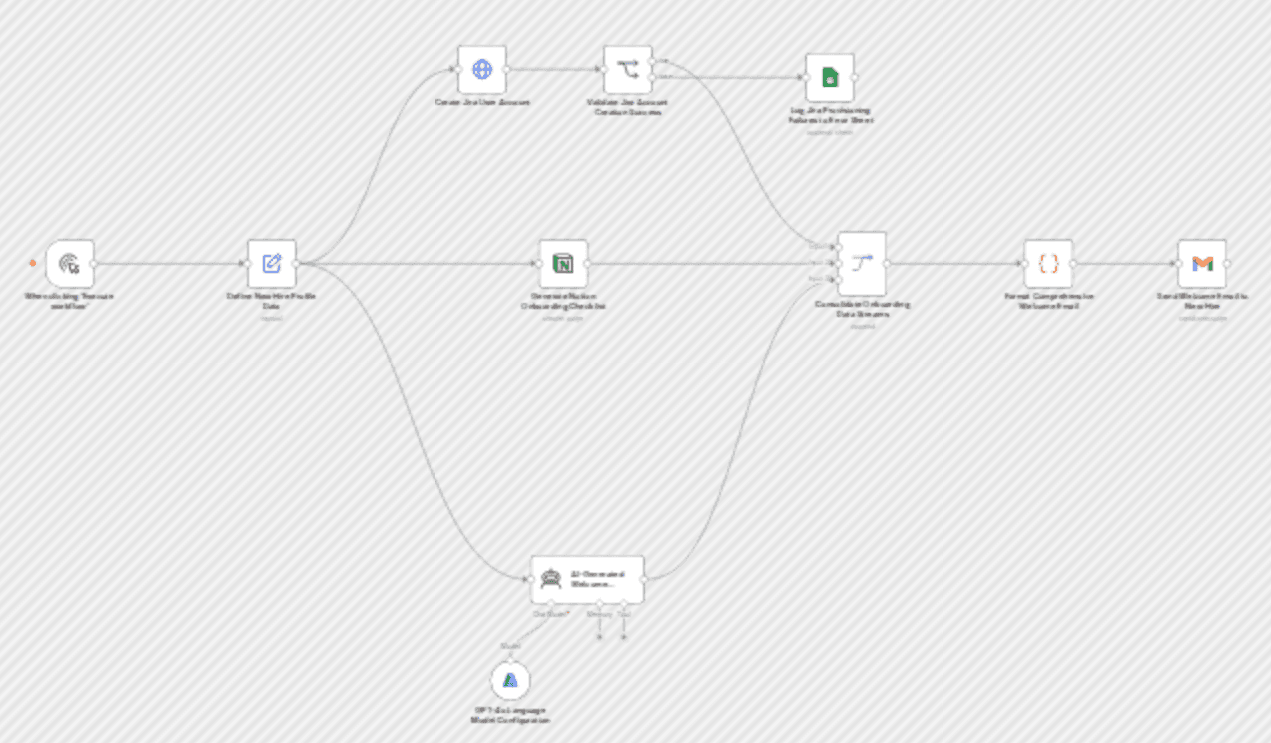Open the Format Comprehensive Welcome Email code node
The height and width of the screenshot is (743, 1271).
tap(1048, 264)
